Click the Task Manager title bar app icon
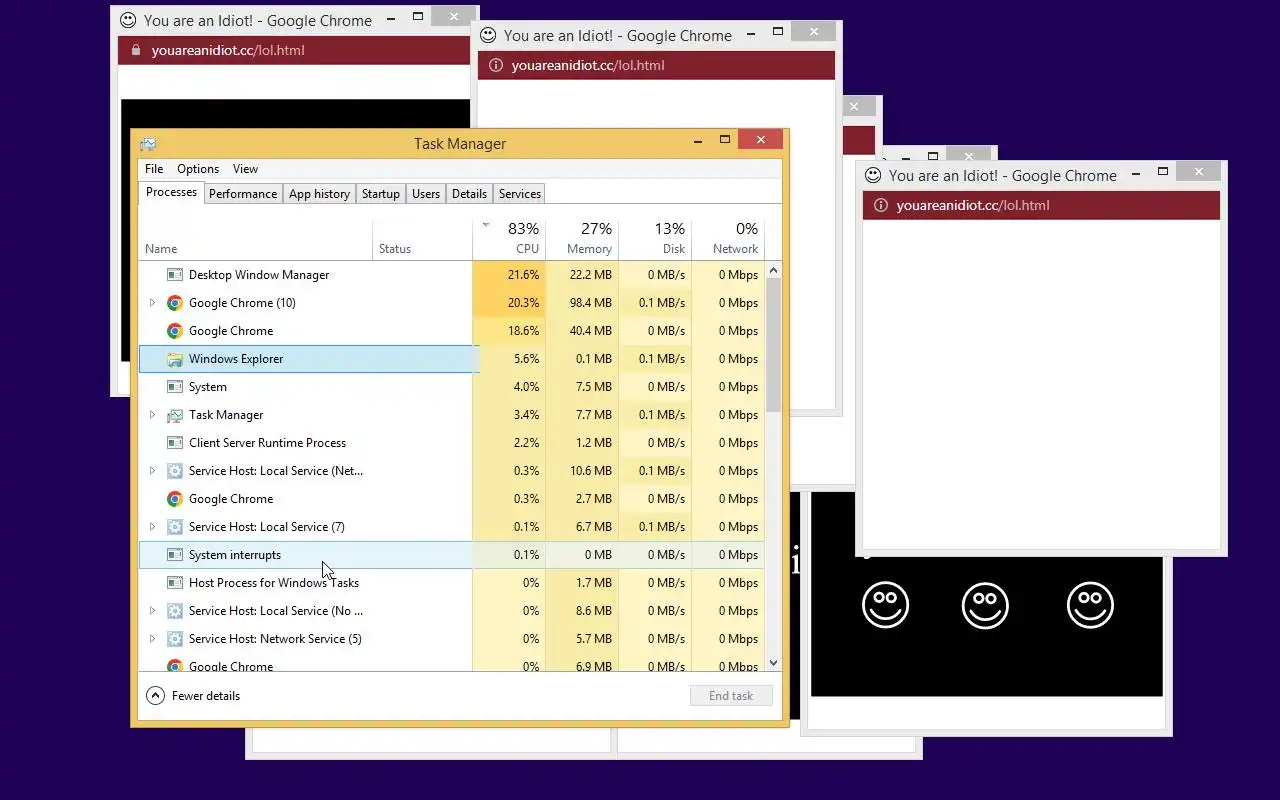1280x800 pixels. click(148, 144)
